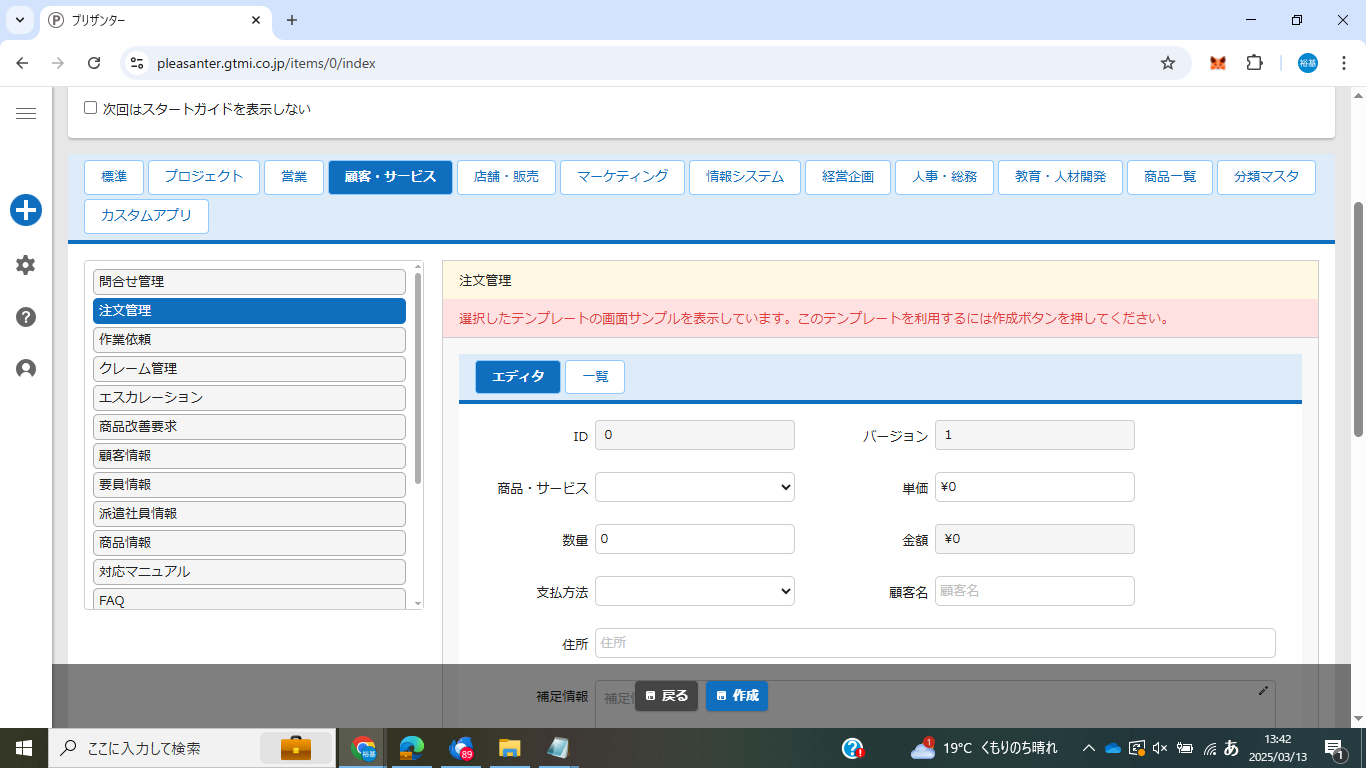Click the 顧客名 input field

coord(1034,591)
